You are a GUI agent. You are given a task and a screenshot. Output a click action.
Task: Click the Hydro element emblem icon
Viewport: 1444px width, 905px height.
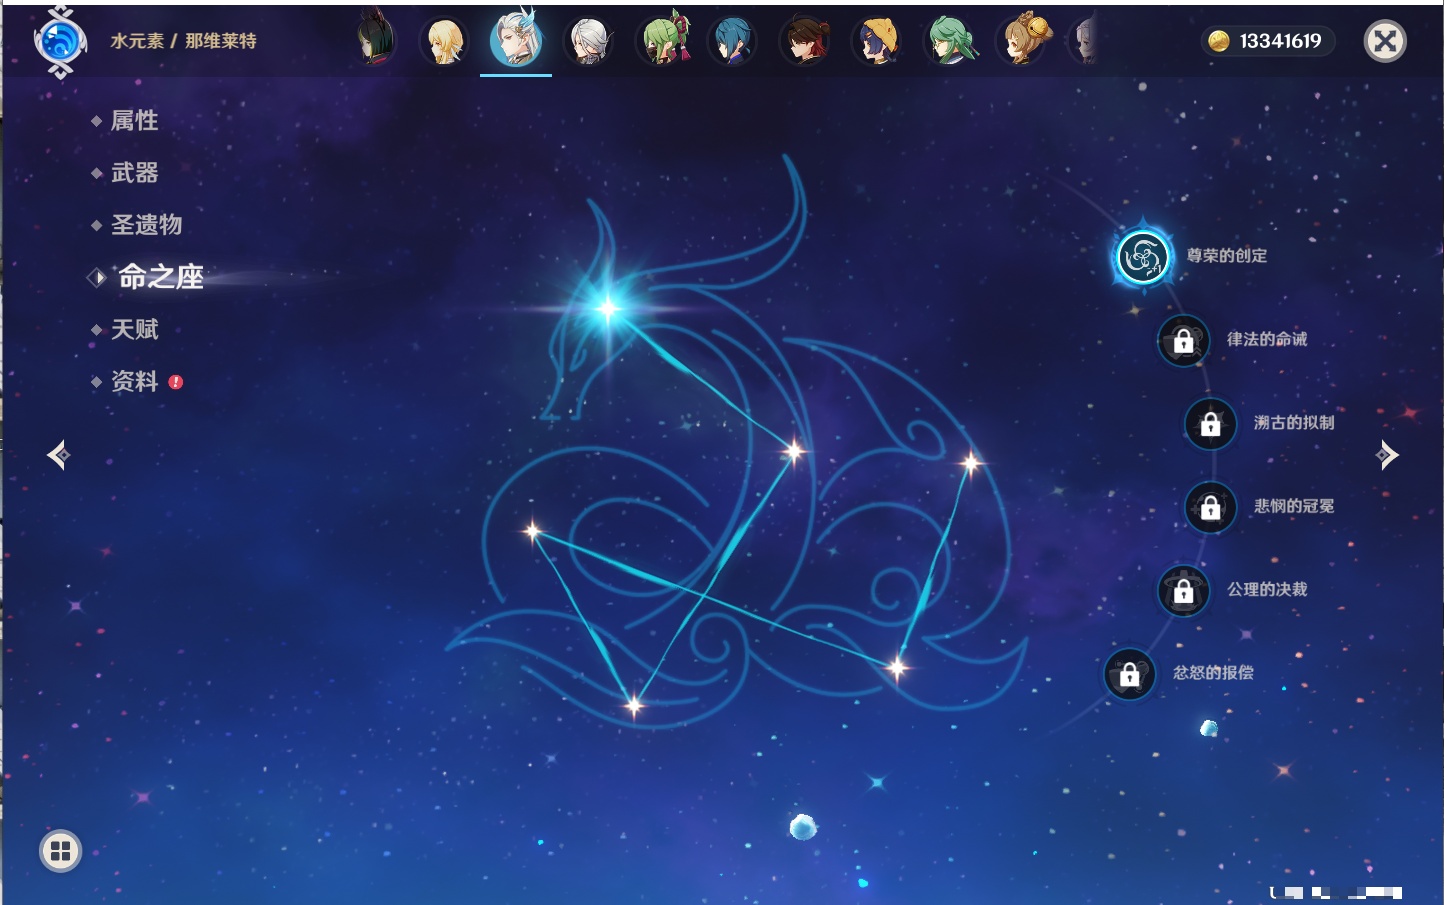coord(60,41)
